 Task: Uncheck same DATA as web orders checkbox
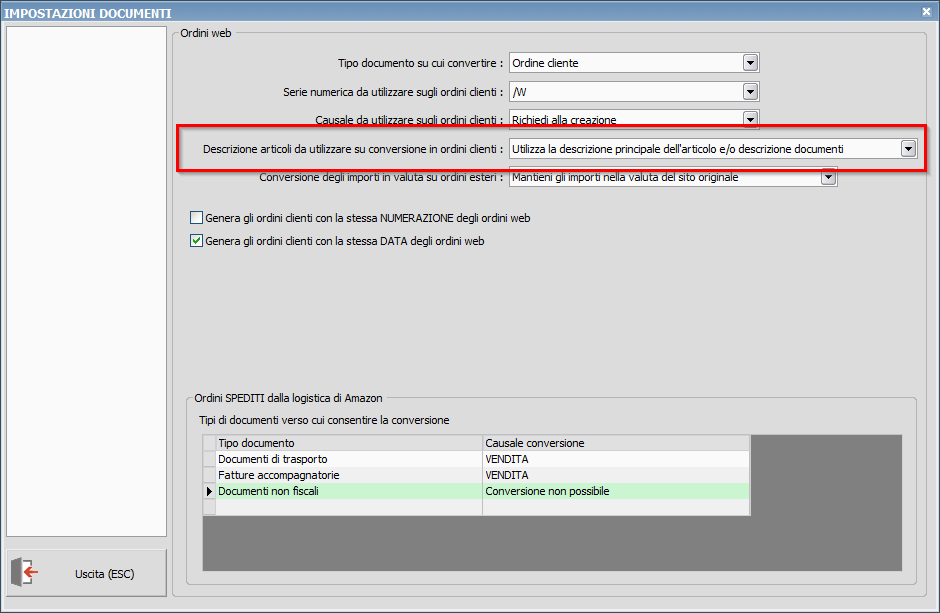pyautogui.click(x=196, y=241)
